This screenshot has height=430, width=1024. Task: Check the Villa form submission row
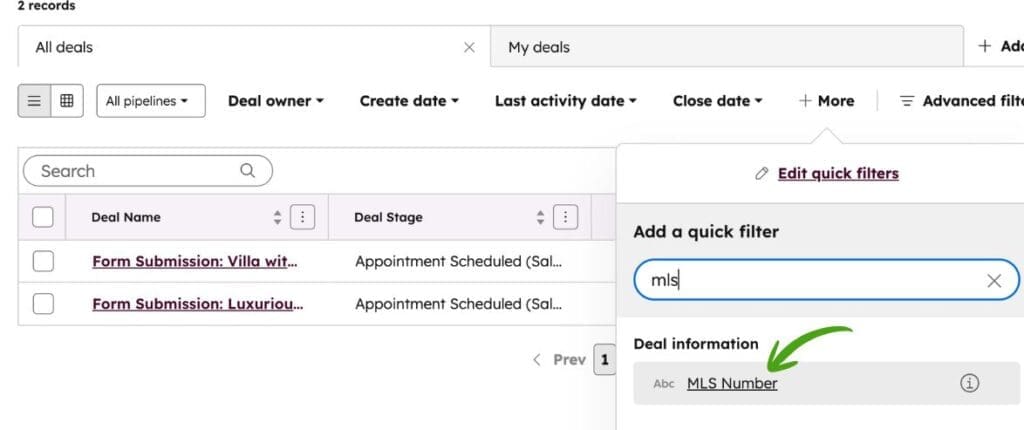[43, 261]
